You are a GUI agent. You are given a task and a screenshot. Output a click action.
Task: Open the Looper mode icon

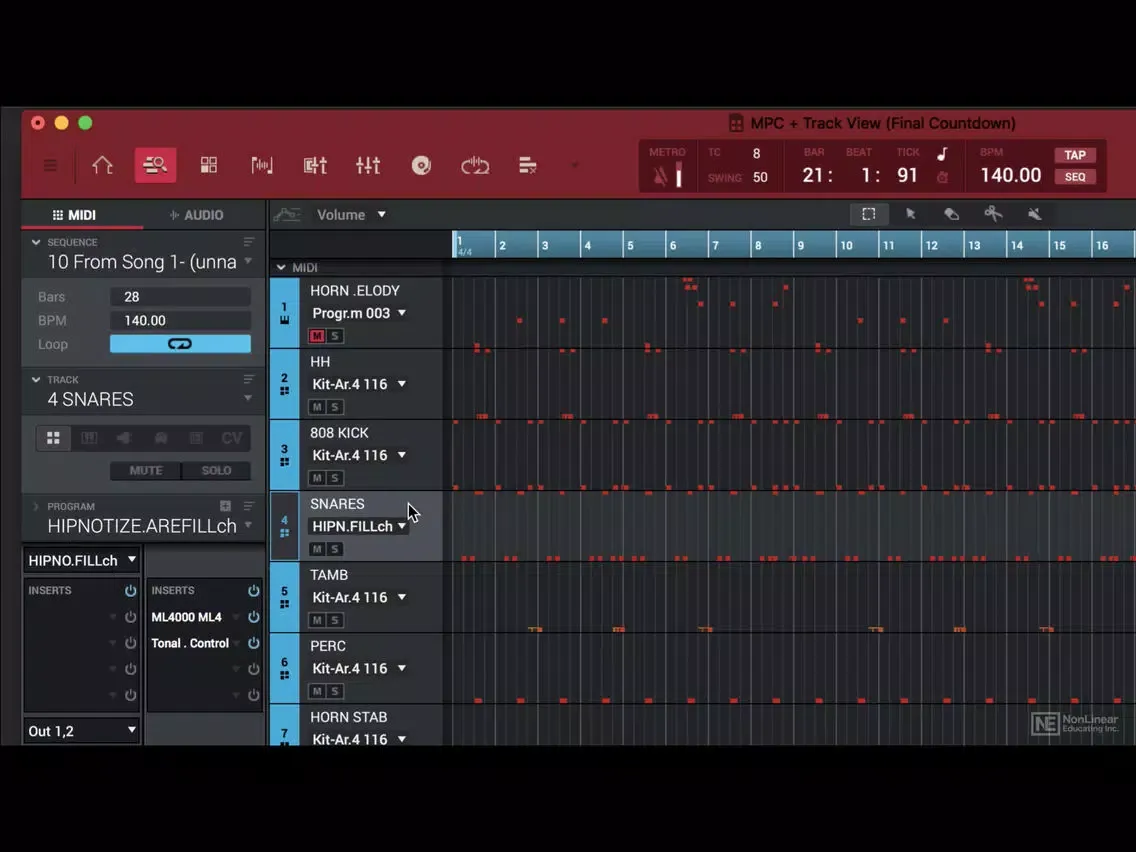tap(475, 166)
